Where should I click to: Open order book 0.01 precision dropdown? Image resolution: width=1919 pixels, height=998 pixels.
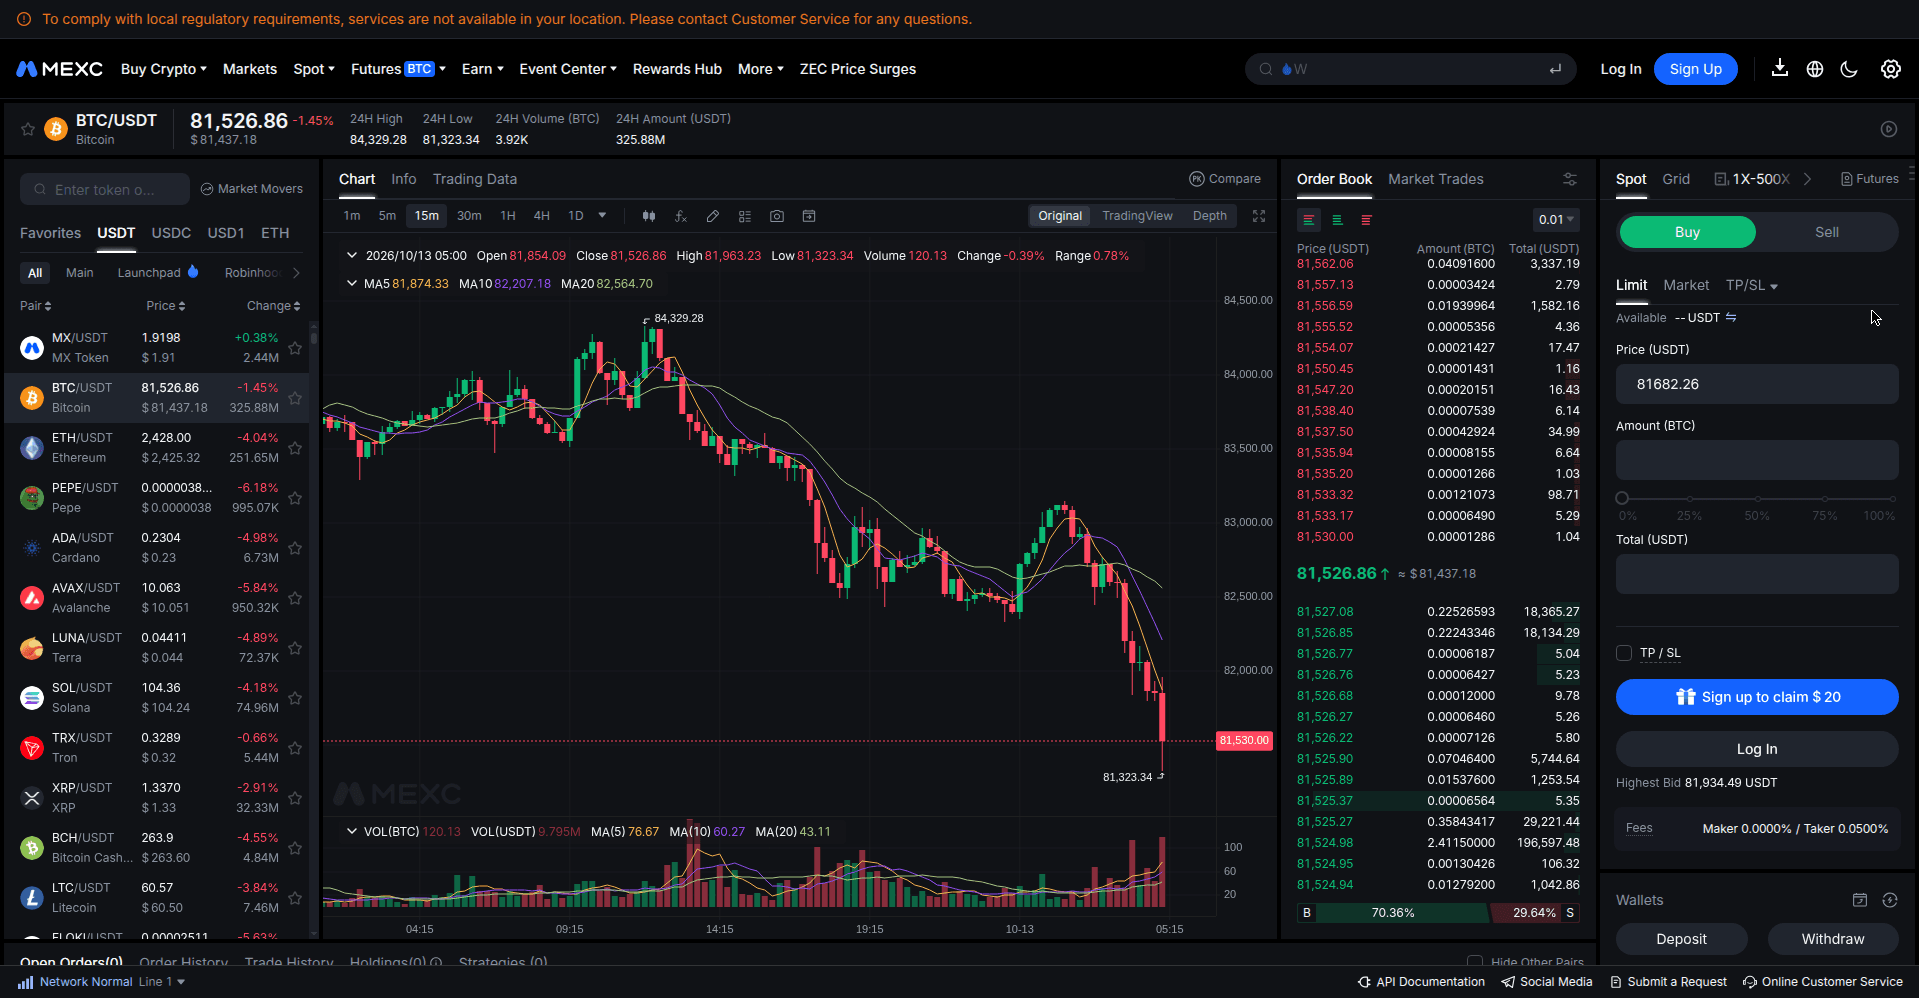click(1556, 220)
